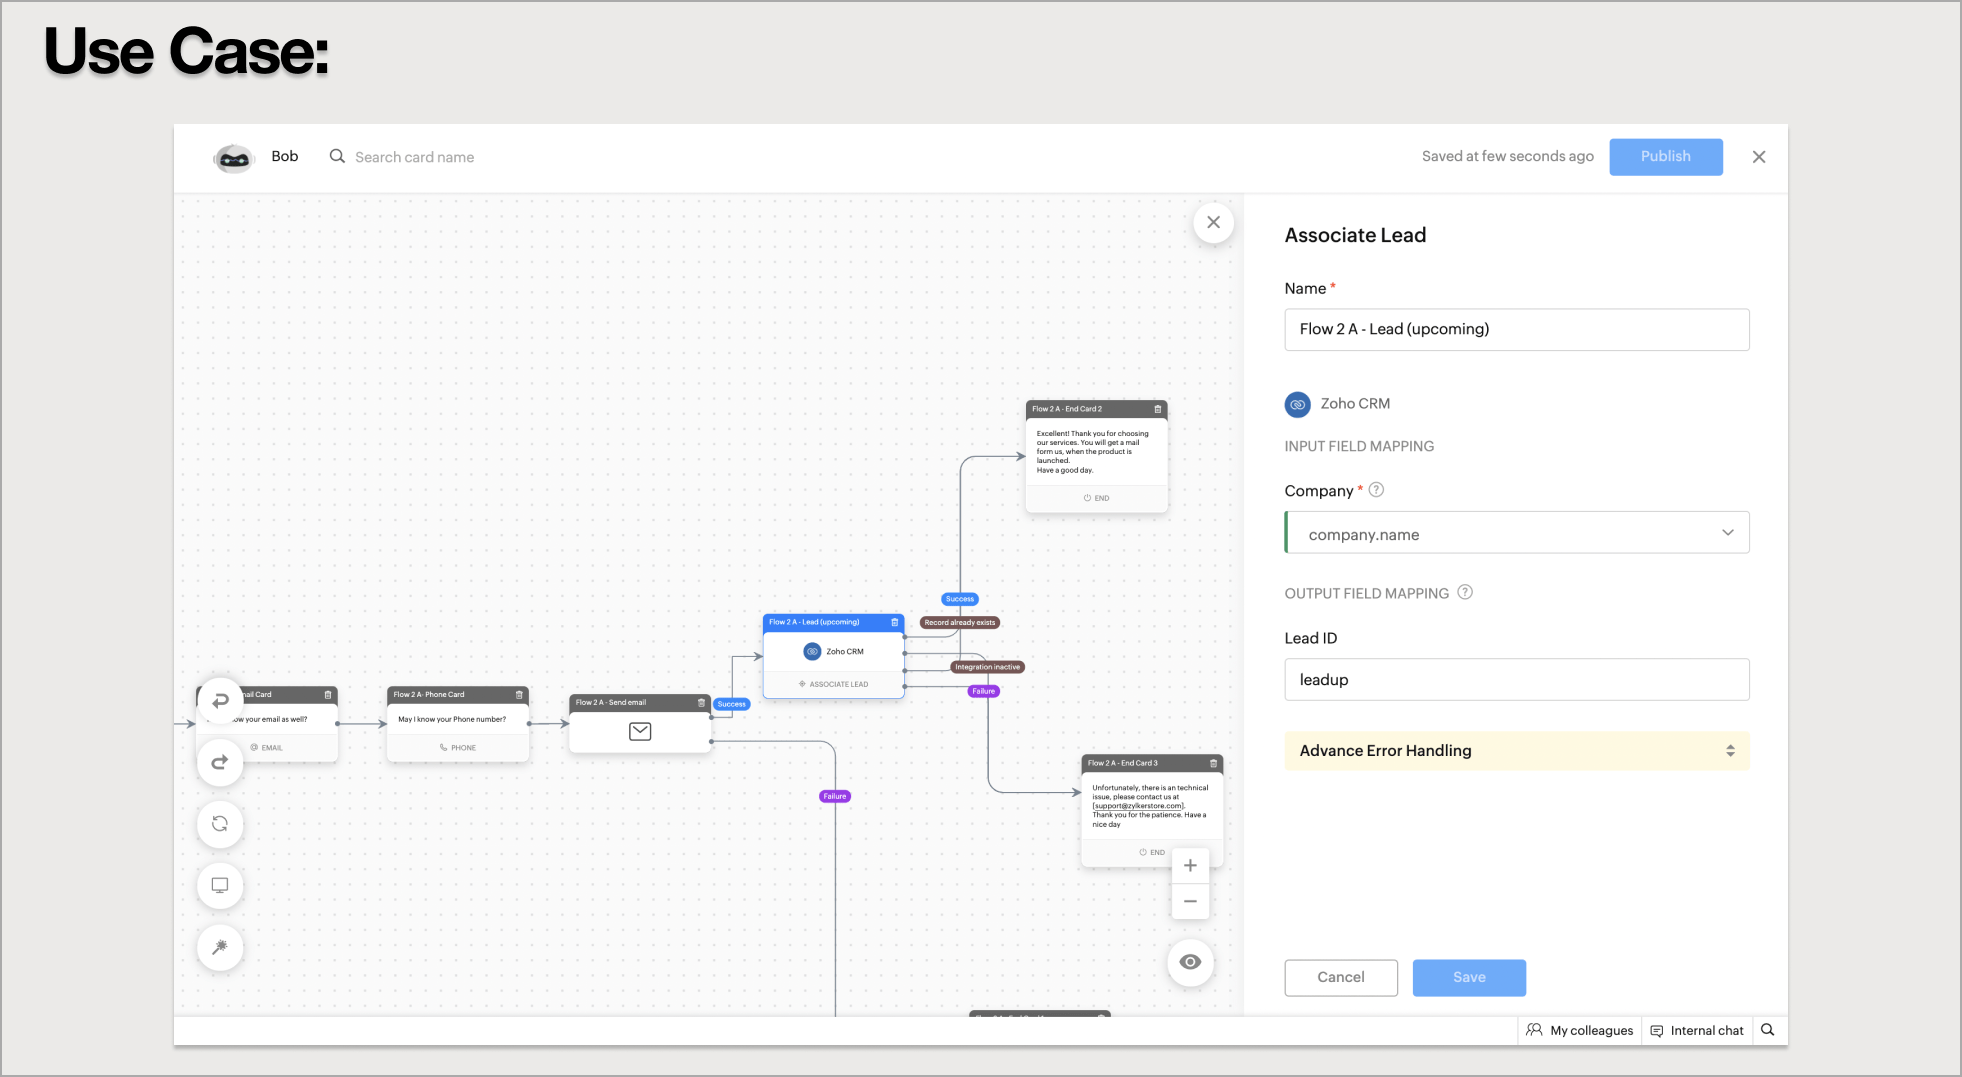Click help icon next to Company
The width and height of the screenshot is (1962, 1077).
[x=1376, y=490]
